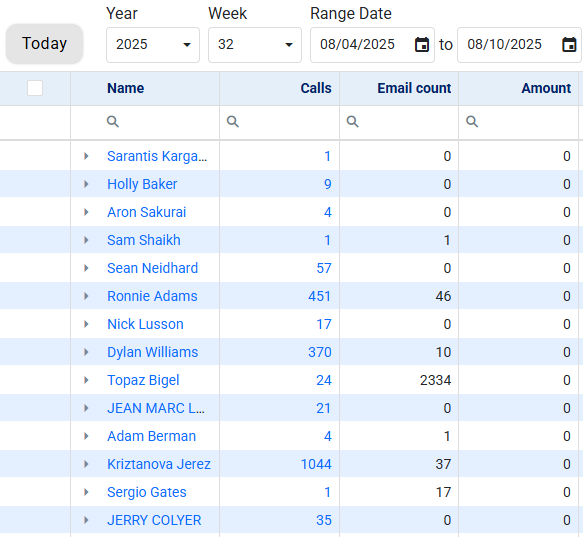Open calendar picker for end date 08/10/2025

pos(569,45)
